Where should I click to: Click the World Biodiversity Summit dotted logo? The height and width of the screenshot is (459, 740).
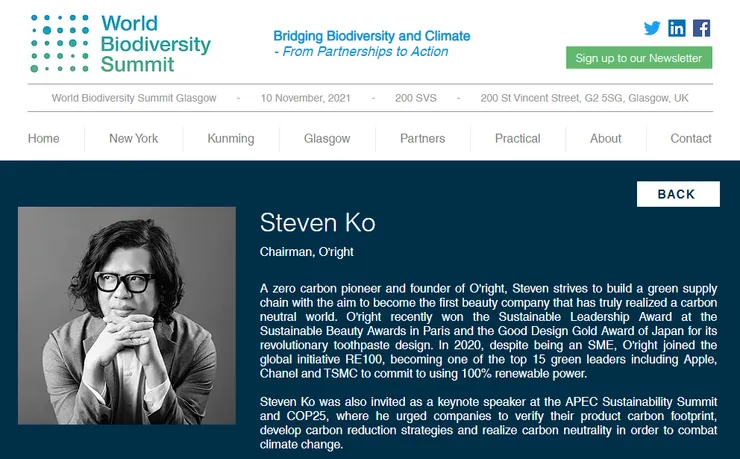point(59,43)
